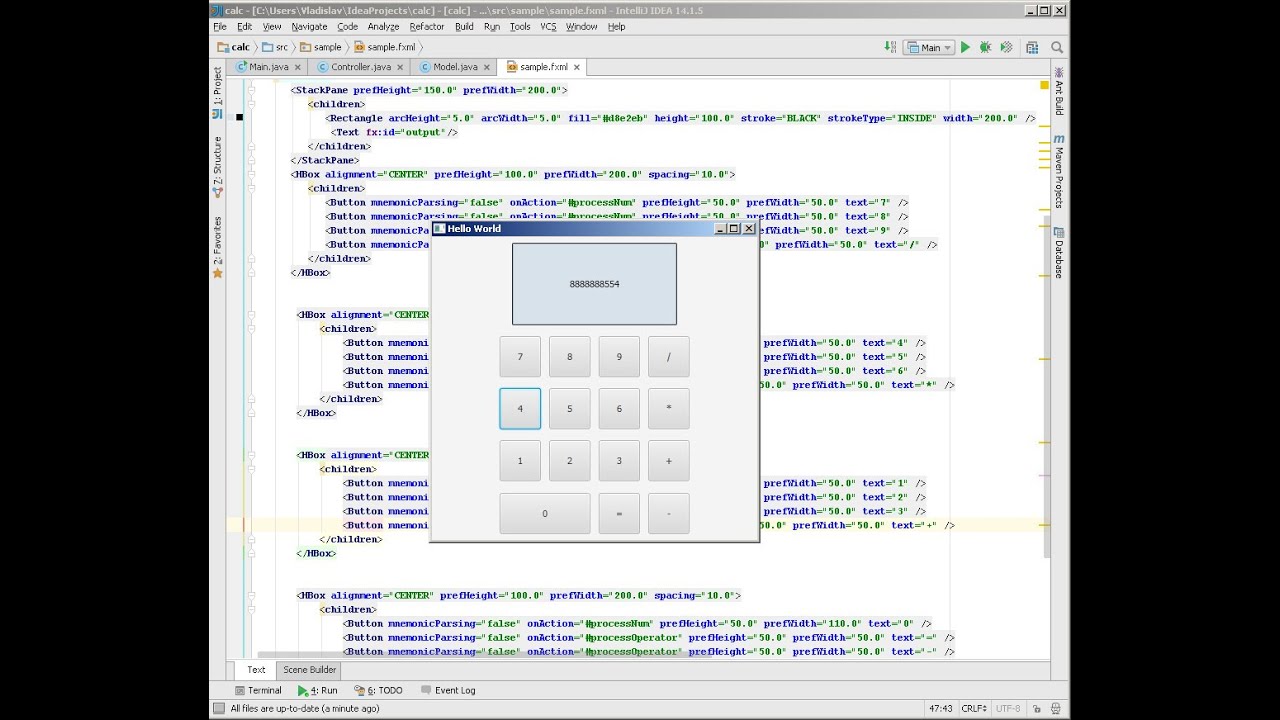The image size is (1280, 720).
Task: Open the File menu
Action: click(x=220, y=27)
